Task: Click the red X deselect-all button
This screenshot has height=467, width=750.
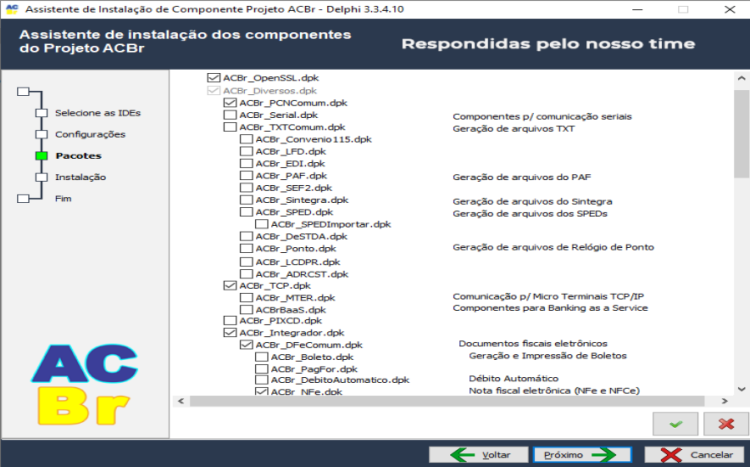Action: pos(726,423)
